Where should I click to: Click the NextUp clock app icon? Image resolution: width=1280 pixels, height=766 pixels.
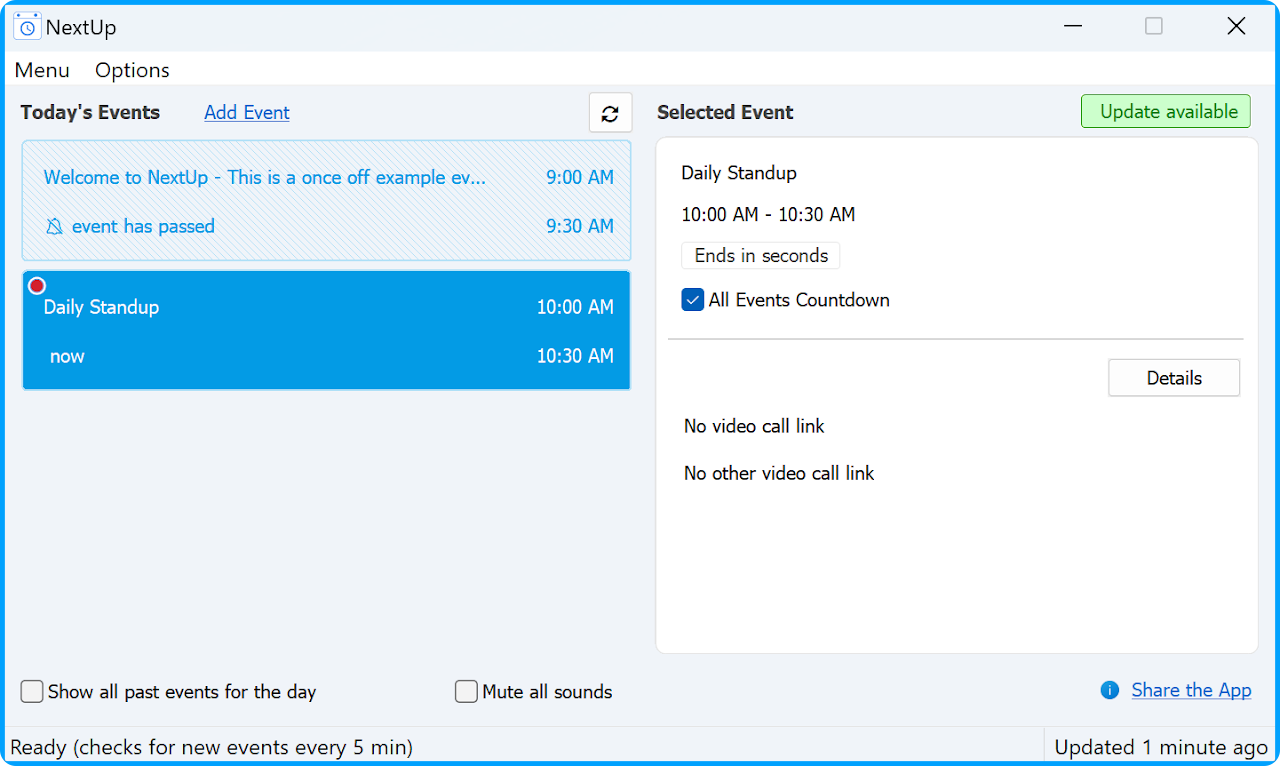click(x=27, y=27)
